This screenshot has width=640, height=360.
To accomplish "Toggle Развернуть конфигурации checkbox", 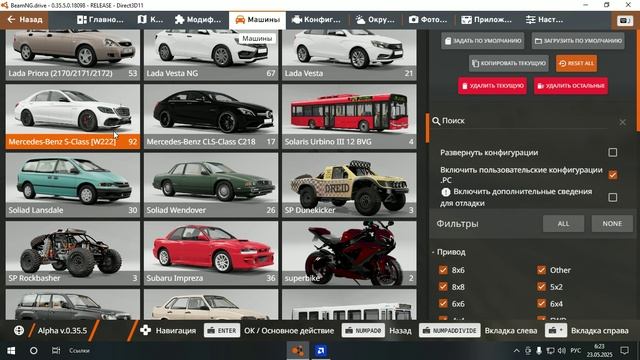I will (x=612, y=152).
